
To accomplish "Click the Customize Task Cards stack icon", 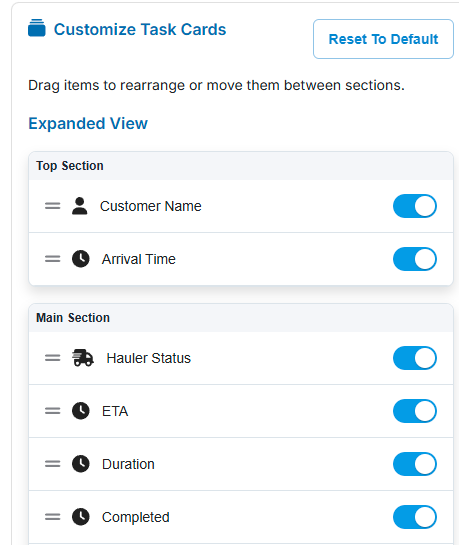I will pos(36,28).
